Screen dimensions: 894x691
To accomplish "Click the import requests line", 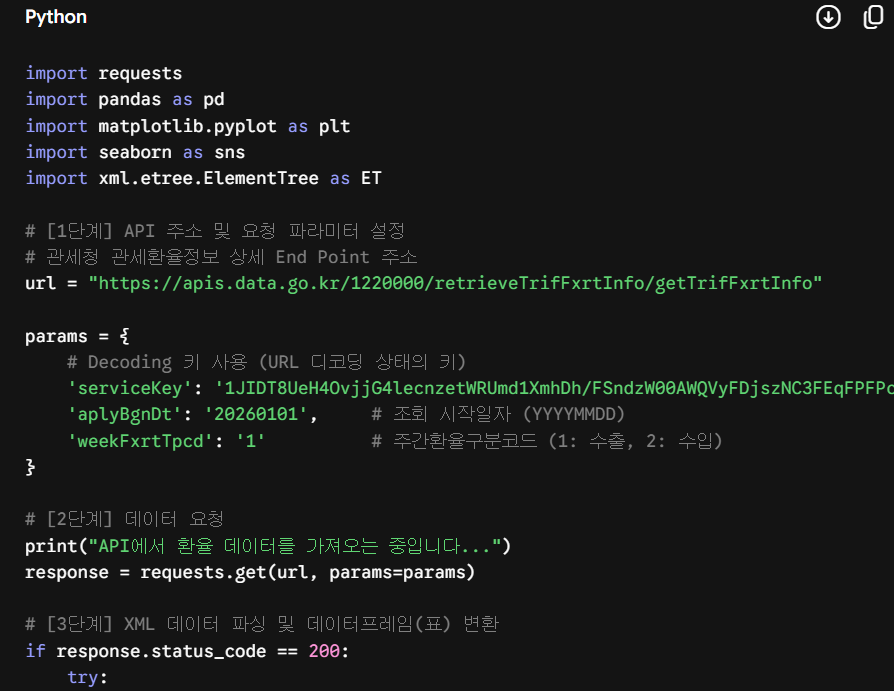I will (104, 74).
